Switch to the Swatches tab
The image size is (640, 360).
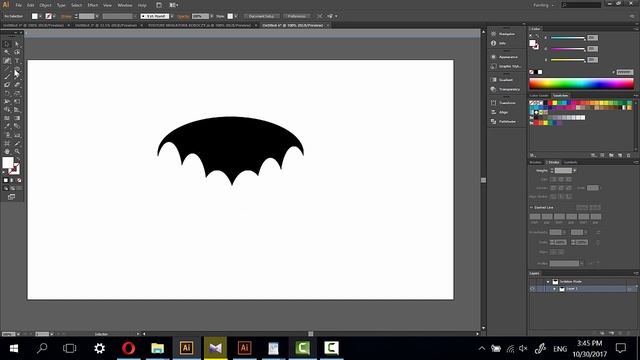(x=560, y=96)
